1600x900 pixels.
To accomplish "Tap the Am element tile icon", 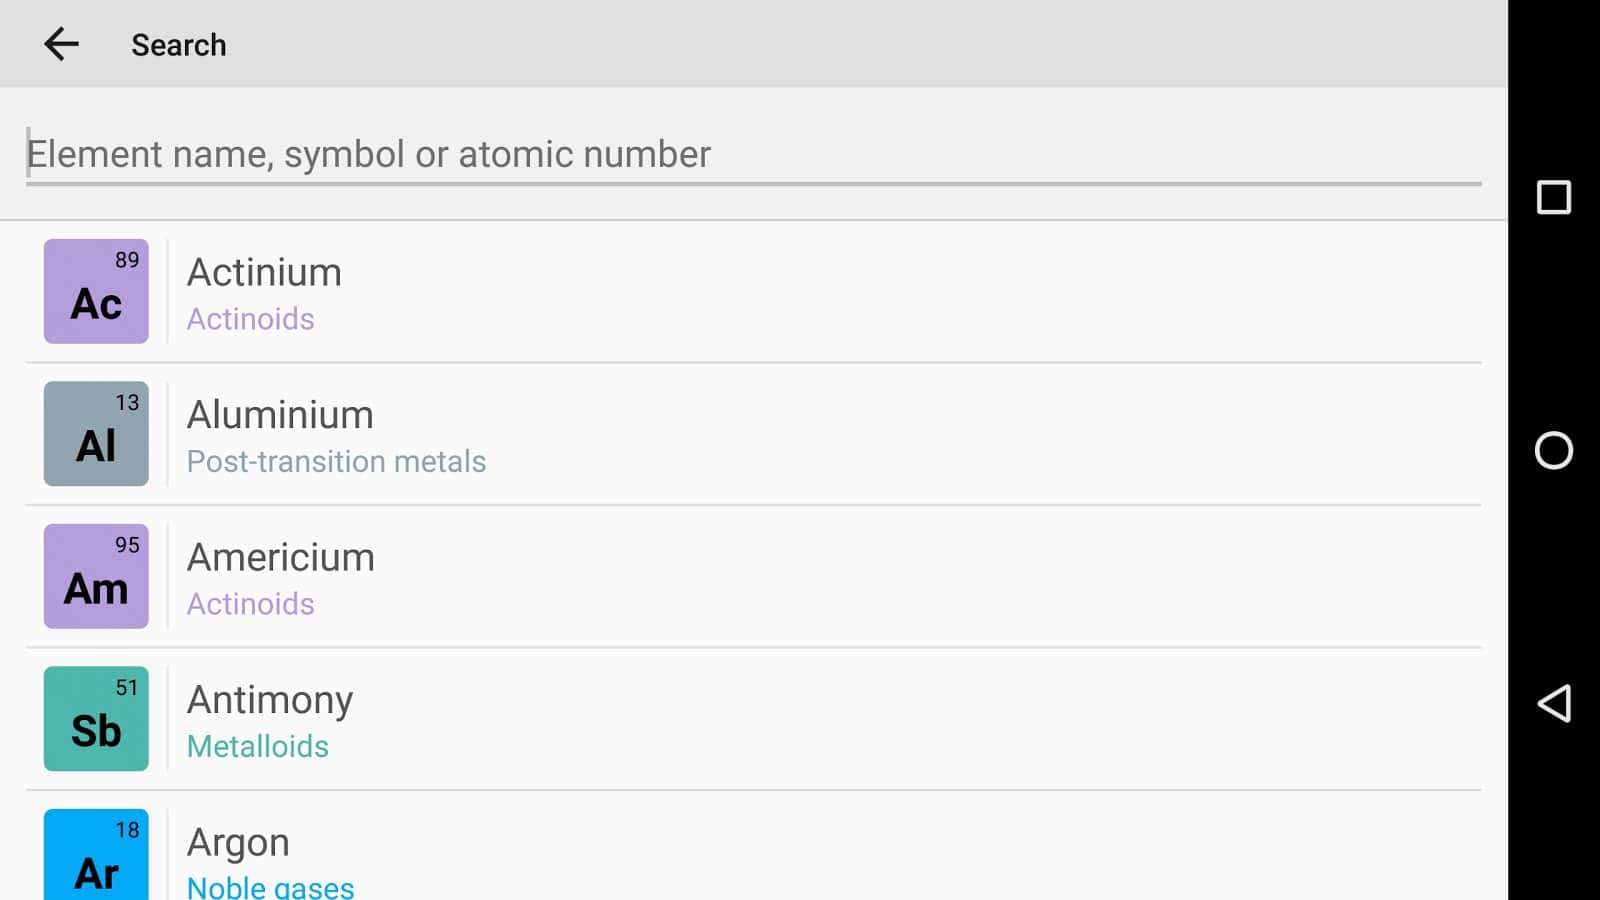I will [96, 576].
